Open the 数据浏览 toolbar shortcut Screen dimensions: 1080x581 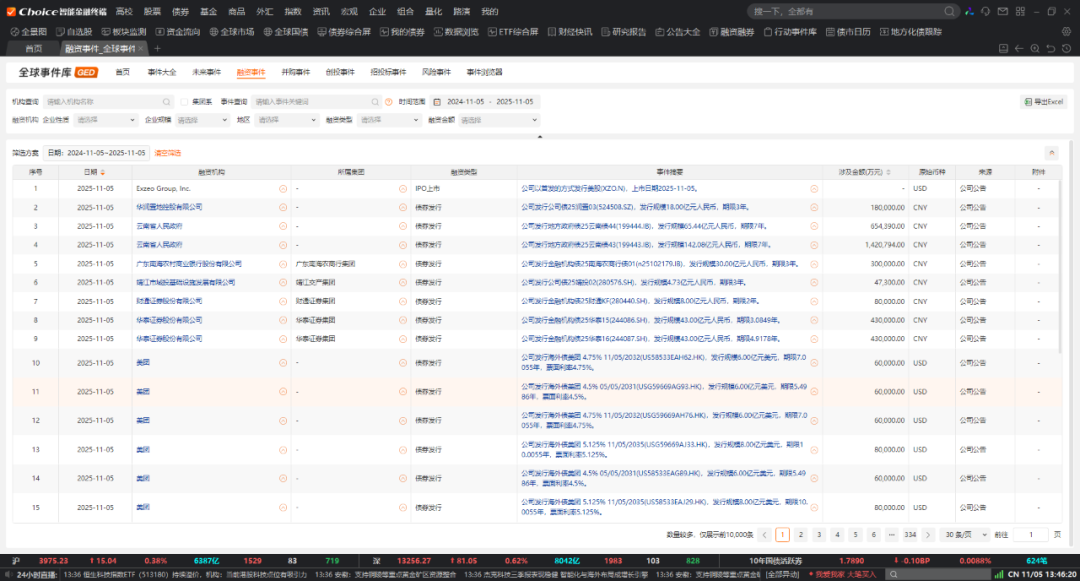click(x=456, y=31)
